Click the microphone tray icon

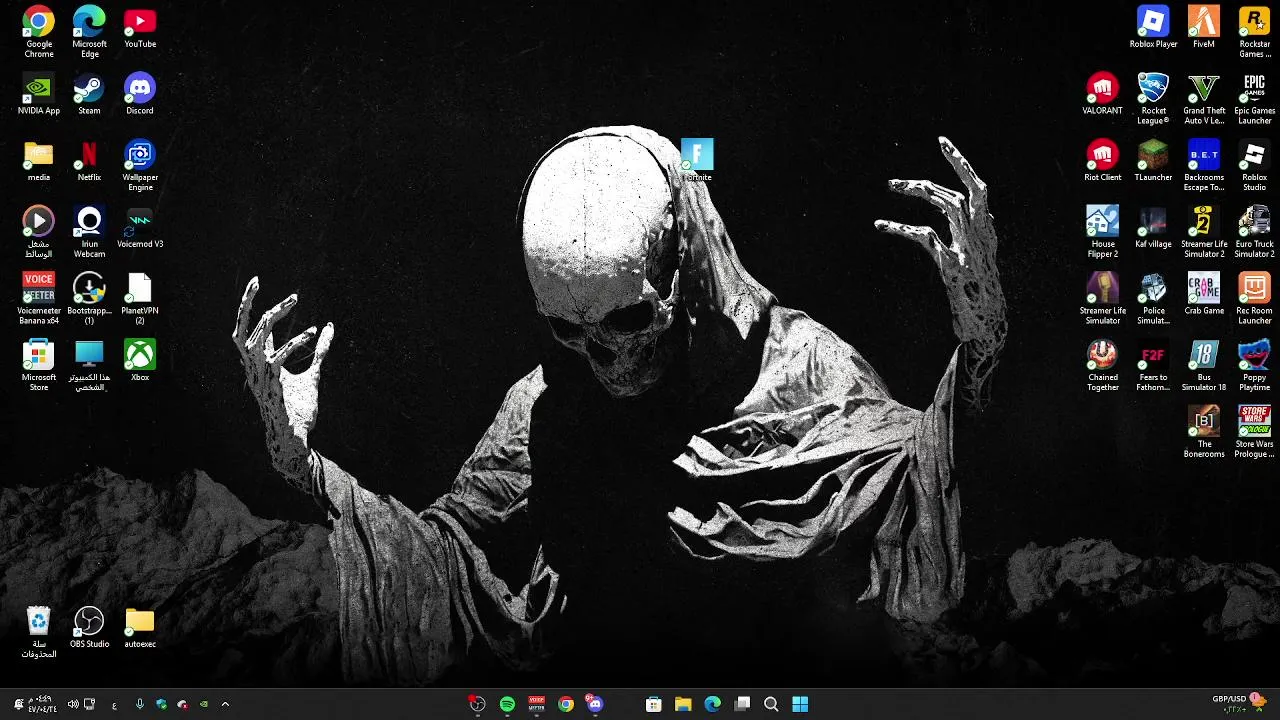coord(139,704)
